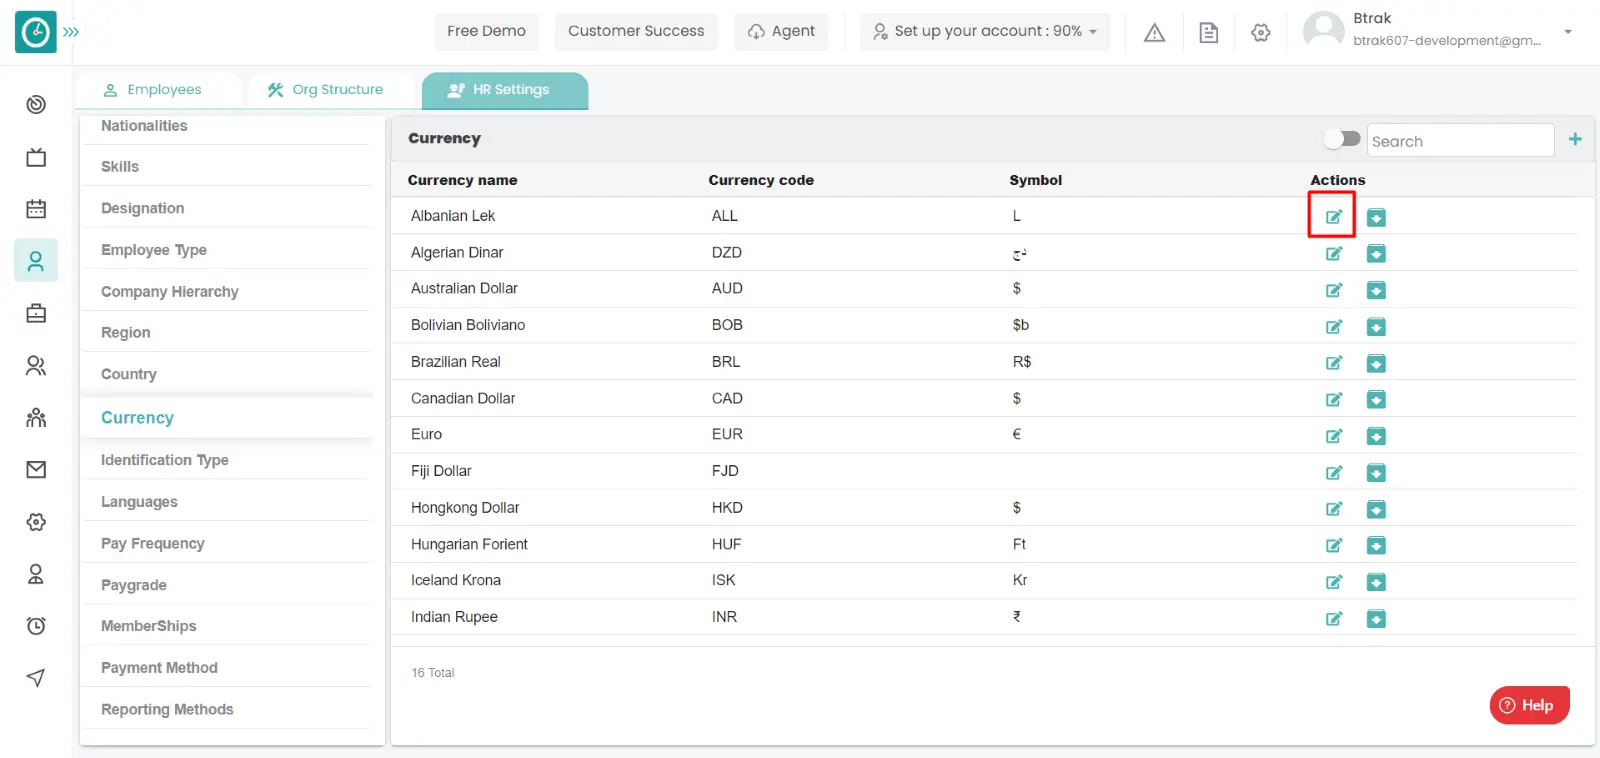Expand the left sidebar with double chevron
Image resolution: width=1600 pixels, height=758 pixels.
pos(71,32)
